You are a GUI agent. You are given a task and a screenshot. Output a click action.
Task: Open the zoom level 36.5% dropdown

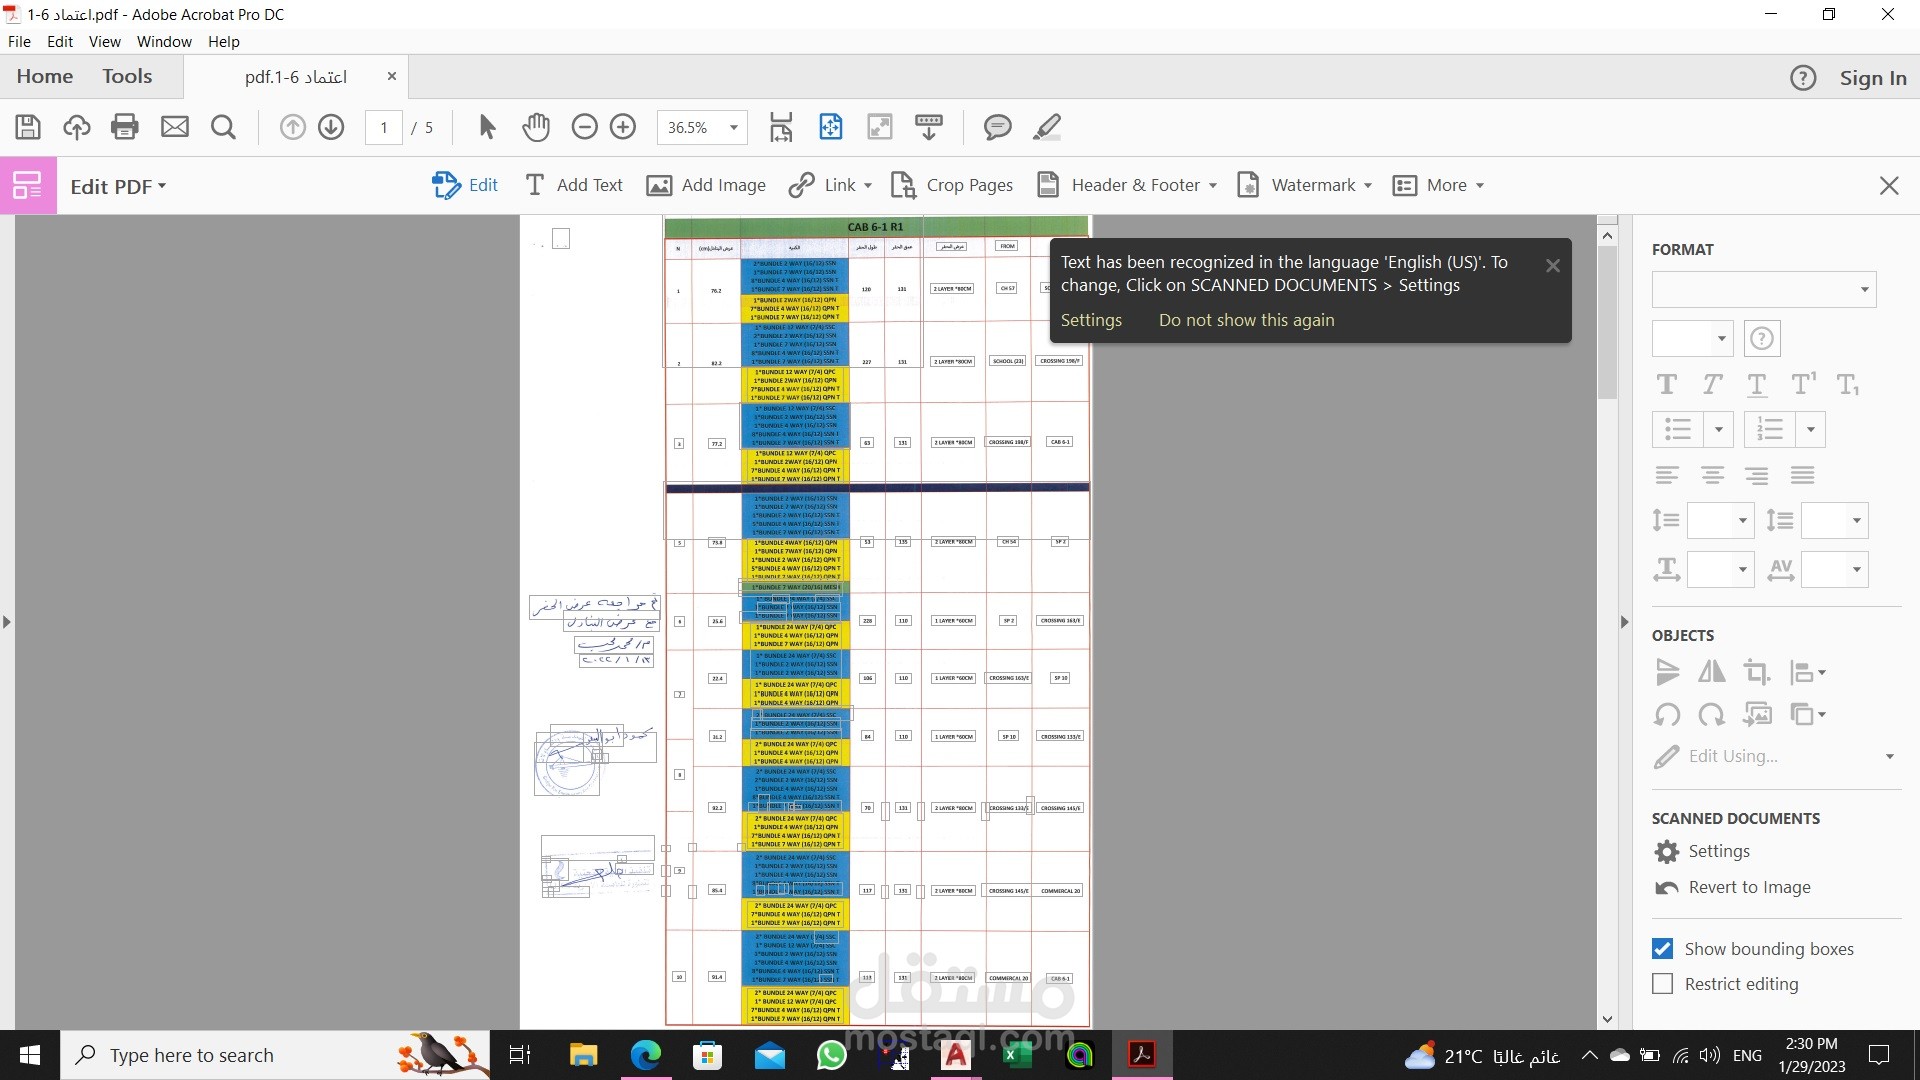(x=734, y=127)
